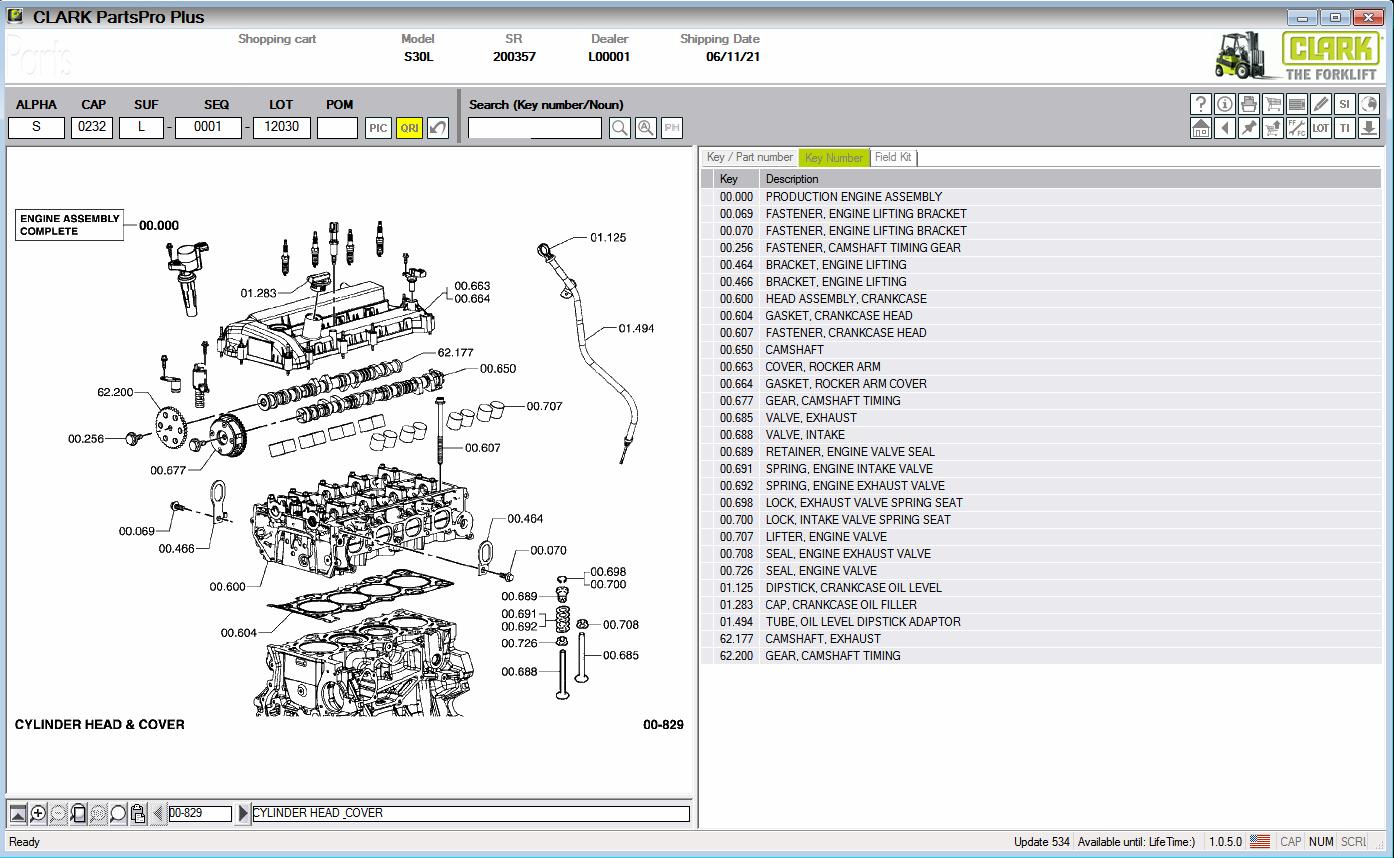Image resolution: width=1394 pixels, height=858 pixels.
Task: Click the ALPHA input field
Action: click(36, 127)
